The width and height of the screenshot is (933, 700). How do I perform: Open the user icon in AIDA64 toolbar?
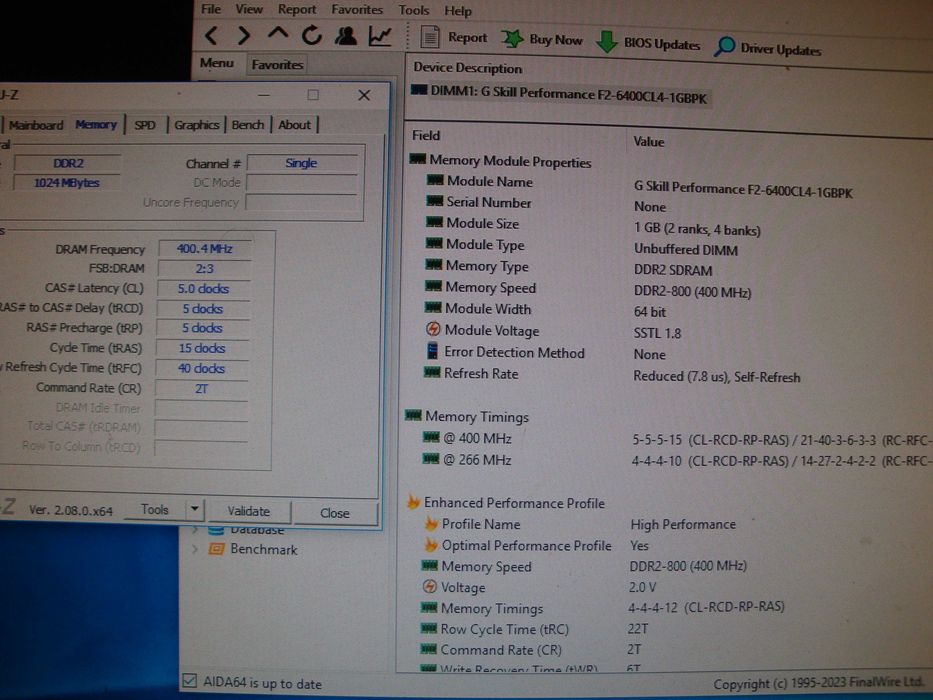pos(345,36)
